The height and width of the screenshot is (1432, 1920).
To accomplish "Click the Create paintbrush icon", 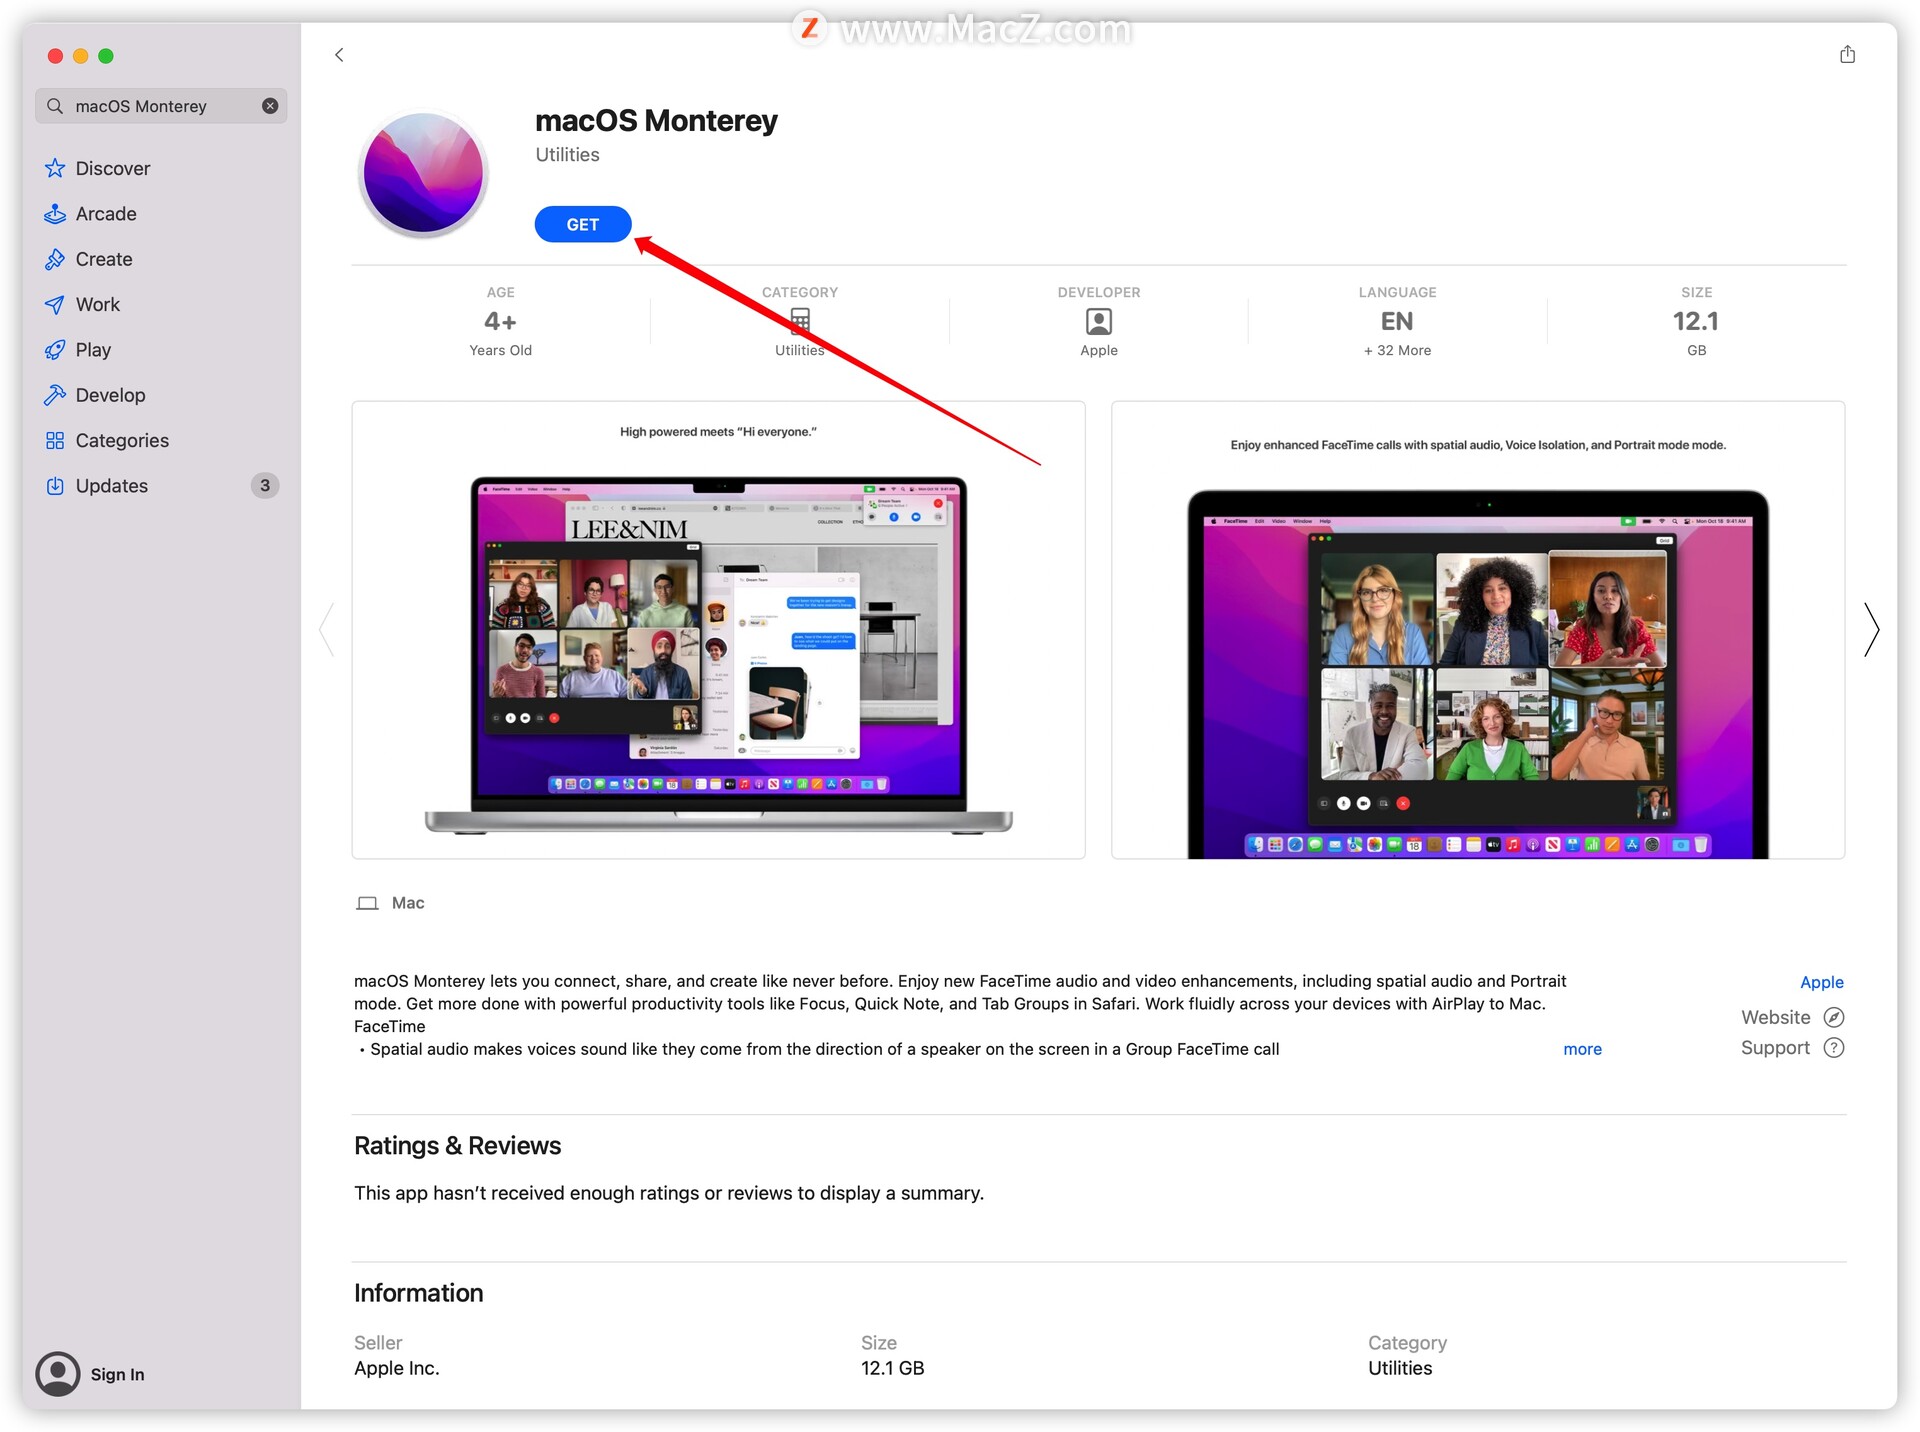I will (55, 259).
